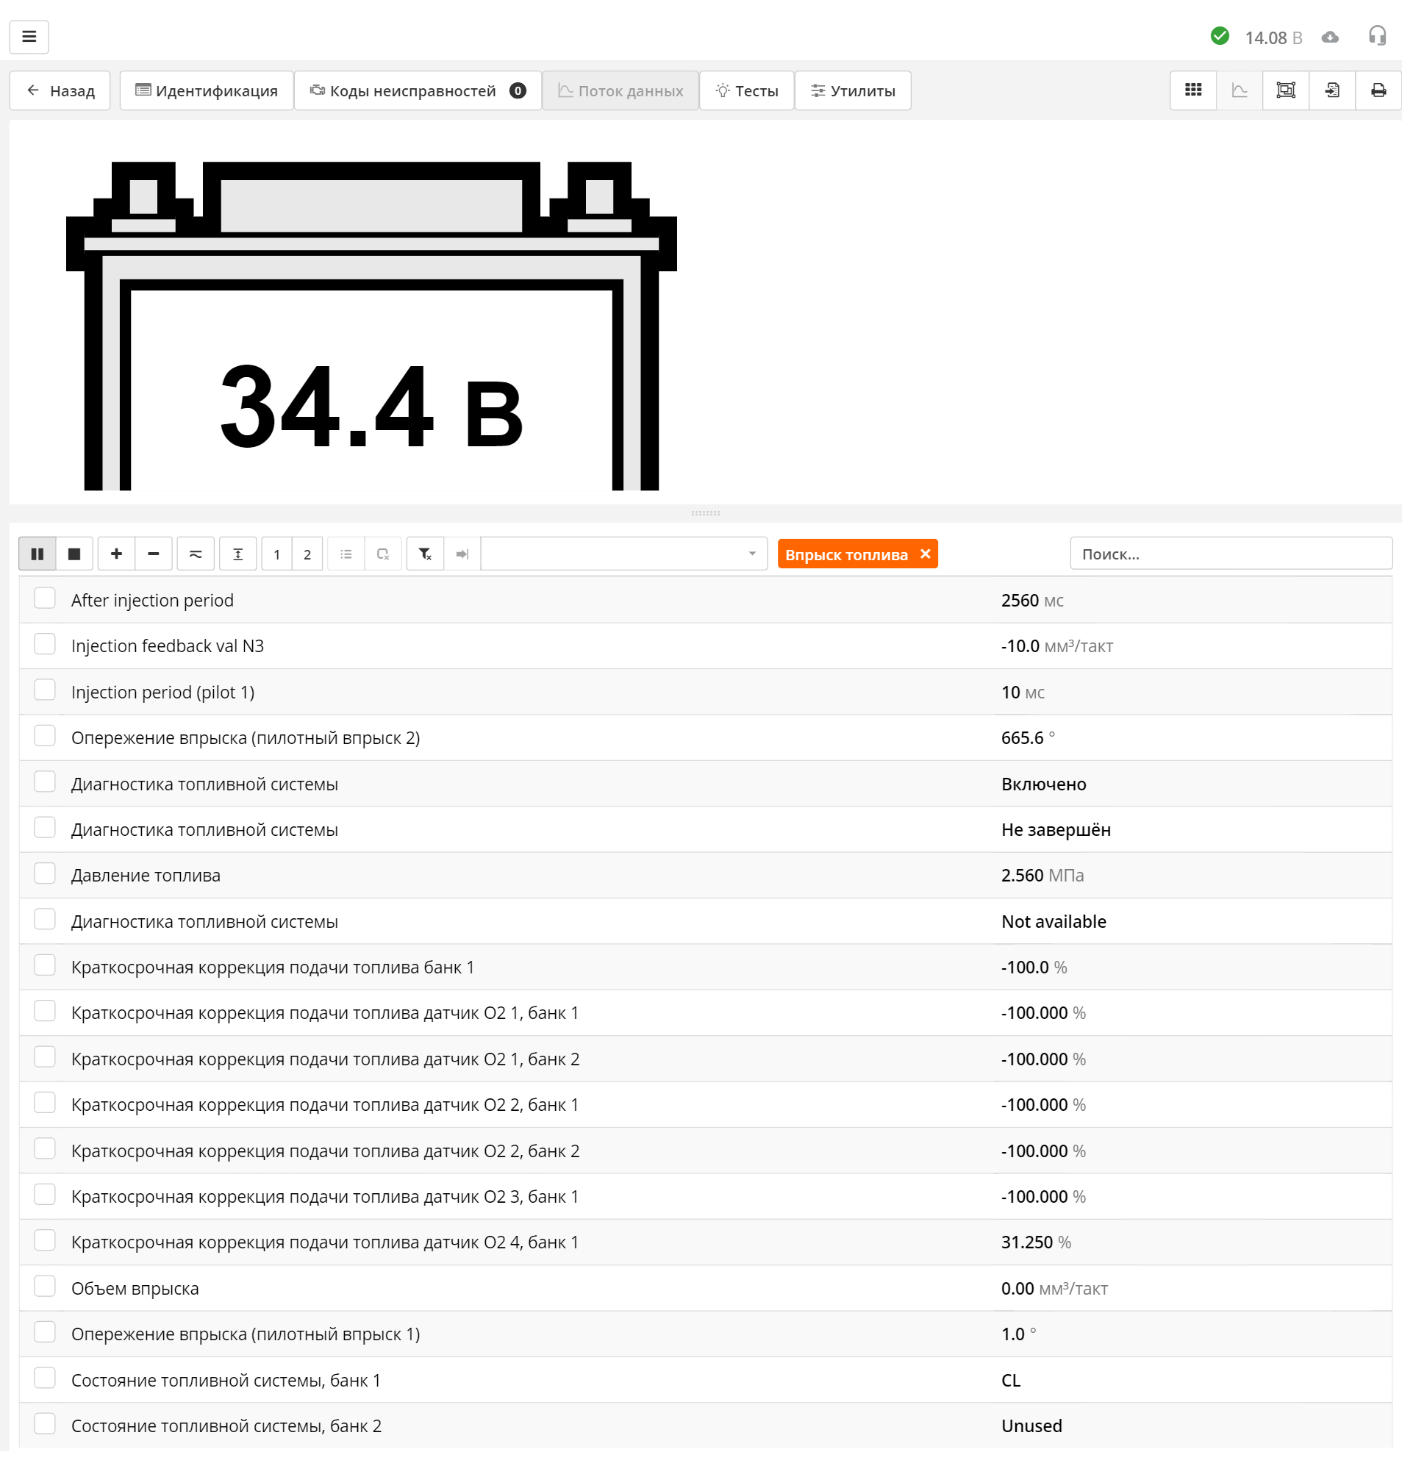Screen dimensions: 1402x1466
Task: Select row датчик O2 3, банк 1
Action: (x=706, y=1197)
